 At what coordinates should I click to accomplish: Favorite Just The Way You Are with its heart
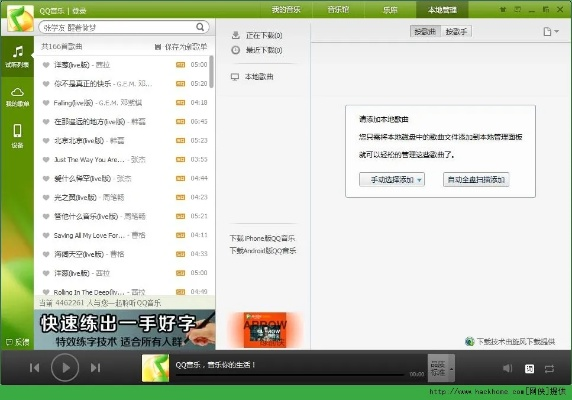click(x=46, y=160)
